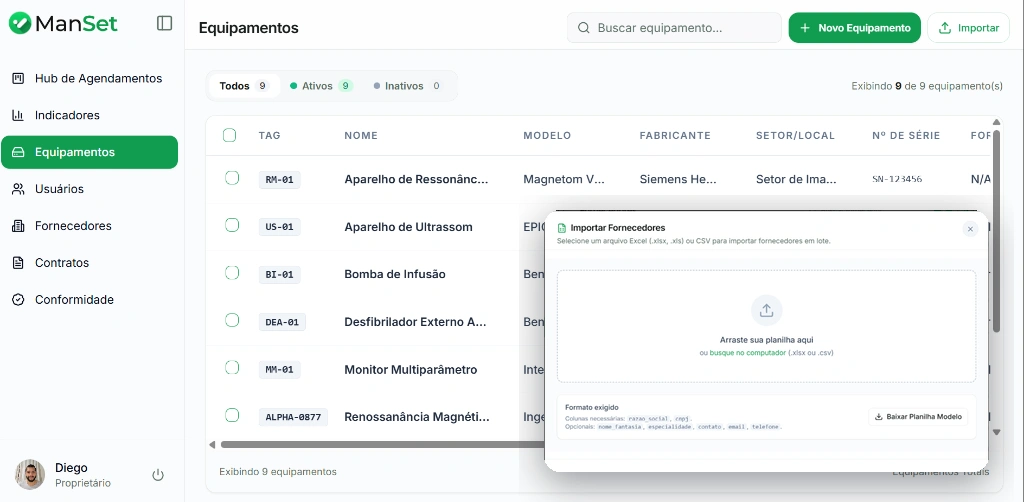Click the SN-123456 serial number cell
Viewport: 1024px width, 502px height.
point(897,179)
